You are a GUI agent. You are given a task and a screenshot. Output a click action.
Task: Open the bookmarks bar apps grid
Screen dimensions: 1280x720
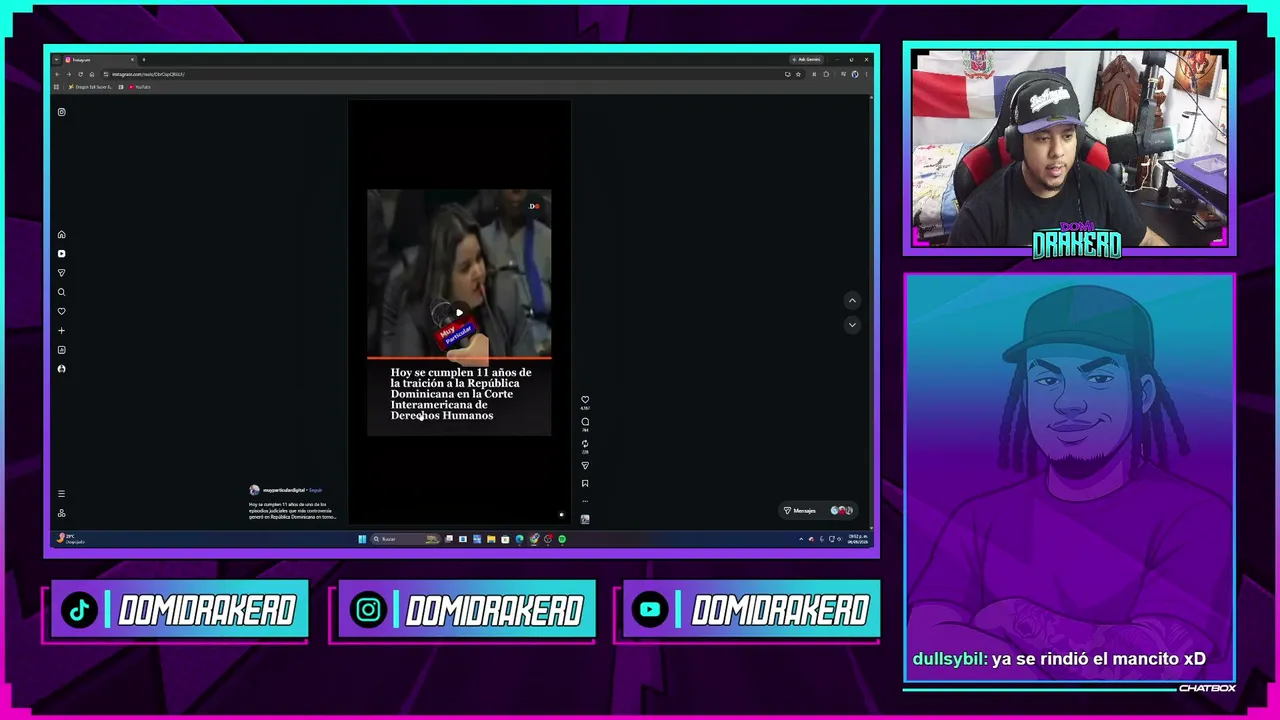[x=57, y=87]
